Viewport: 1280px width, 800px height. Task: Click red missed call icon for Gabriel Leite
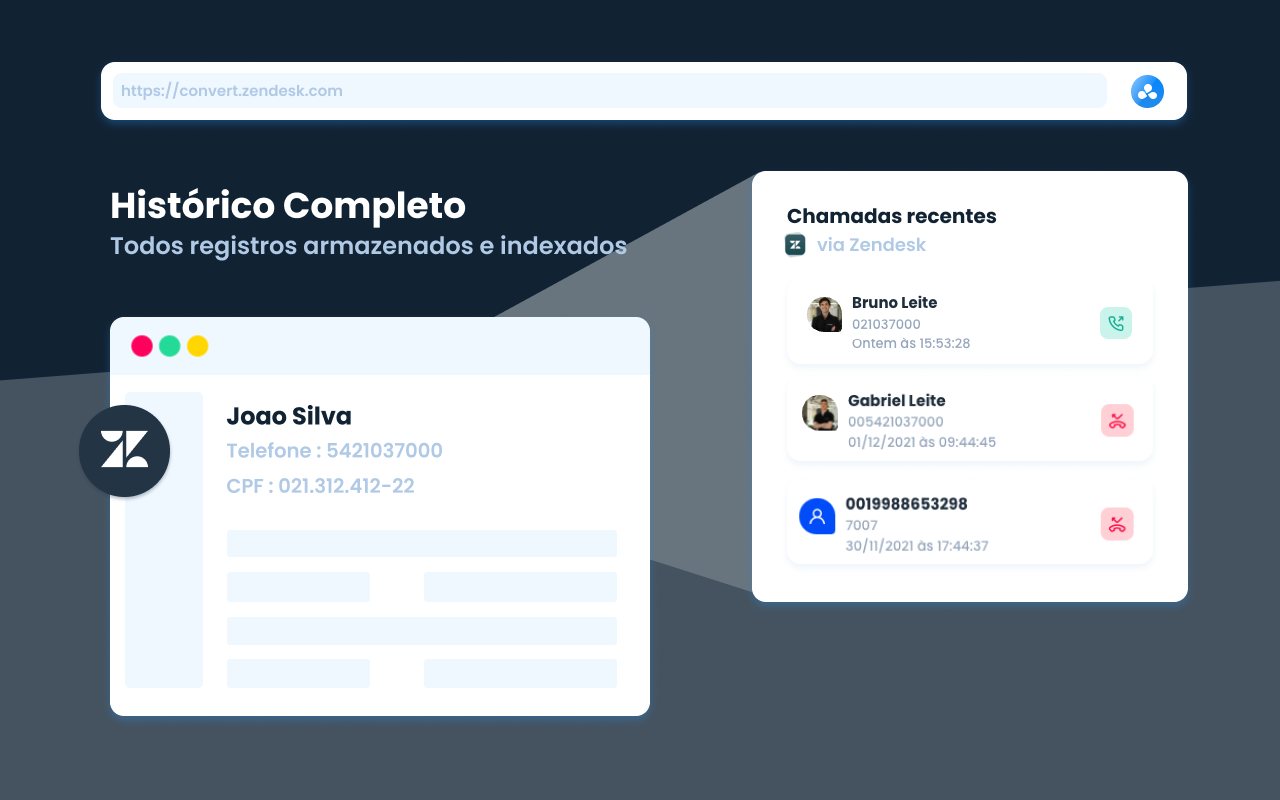tap(1117, 421)
